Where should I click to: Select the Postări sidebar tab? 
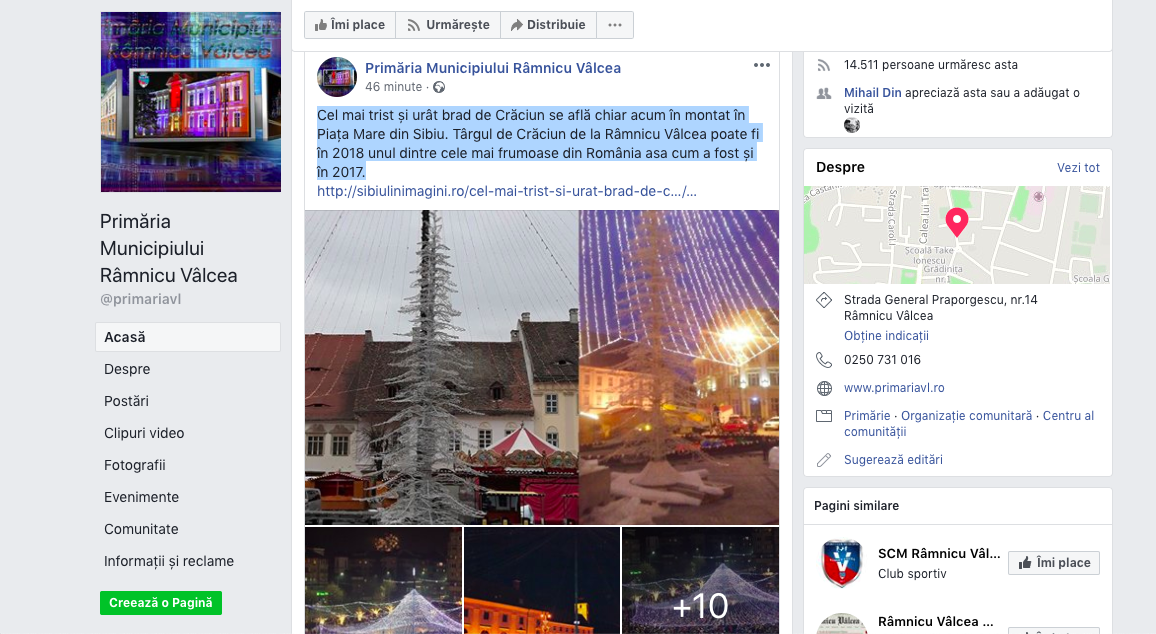point(126,401)
